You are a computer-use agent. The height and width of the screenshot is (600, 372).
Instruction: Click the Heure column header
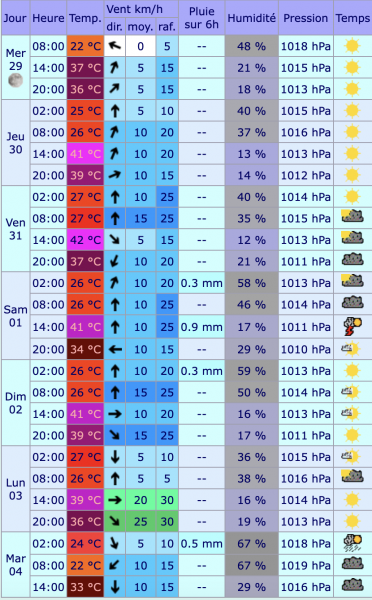tap(48, 18)
